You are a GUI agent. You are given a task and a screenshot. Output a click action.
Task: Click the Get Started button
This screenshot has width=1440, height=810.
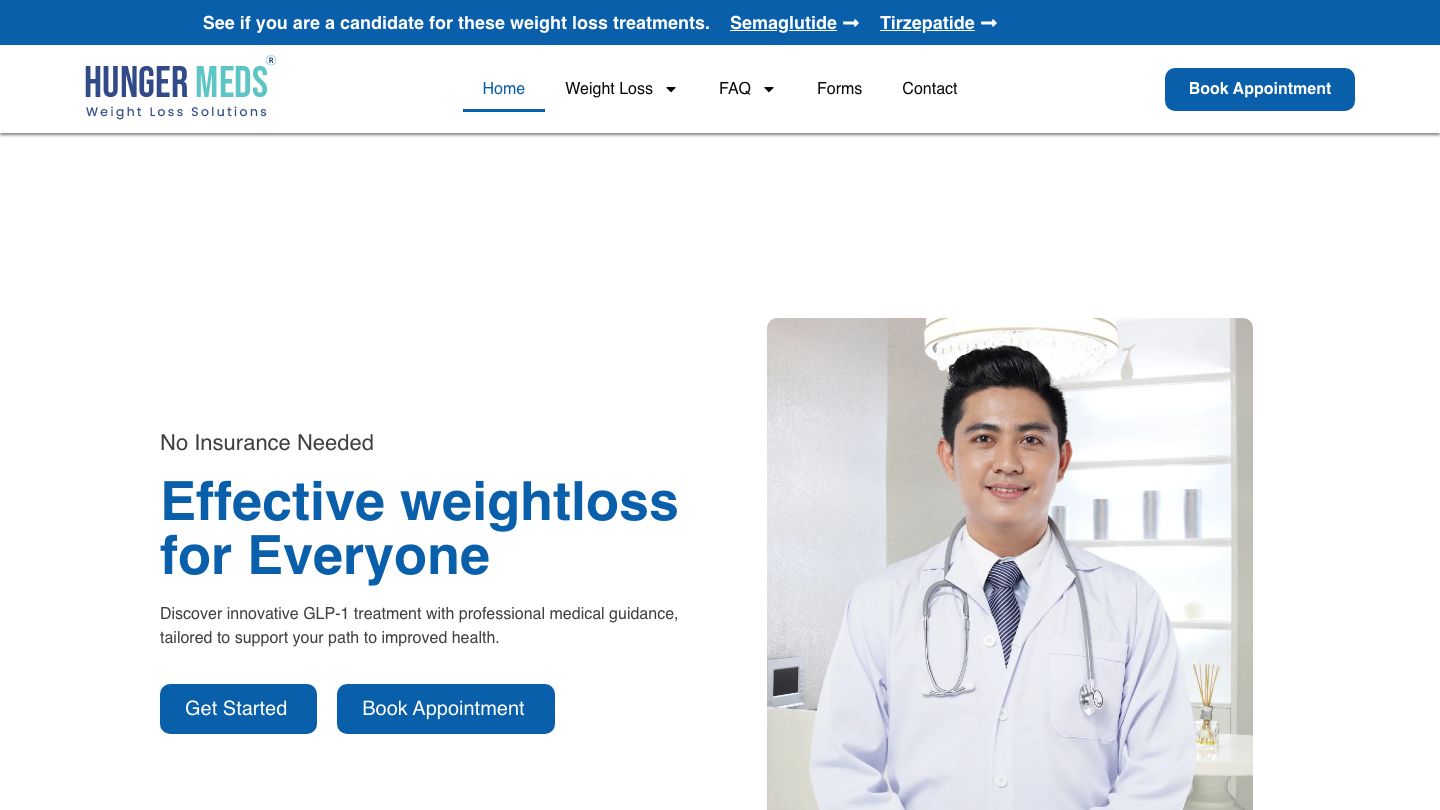[x=238, y=708]
